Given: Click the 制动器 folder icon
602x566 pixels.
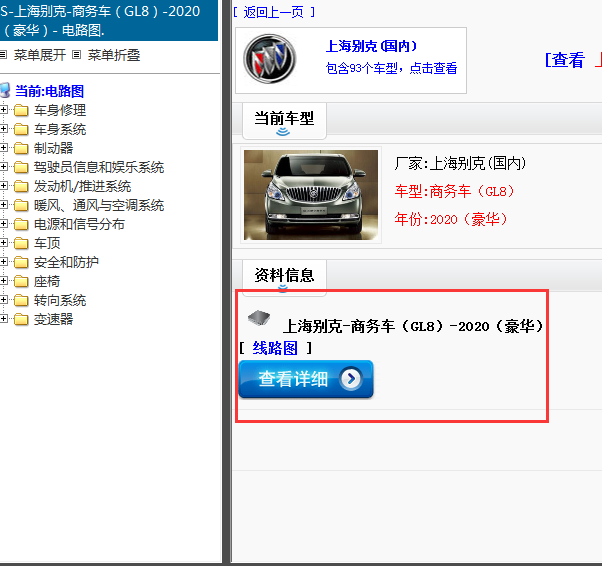Looking at the screenshot, I should pos(21,148).
